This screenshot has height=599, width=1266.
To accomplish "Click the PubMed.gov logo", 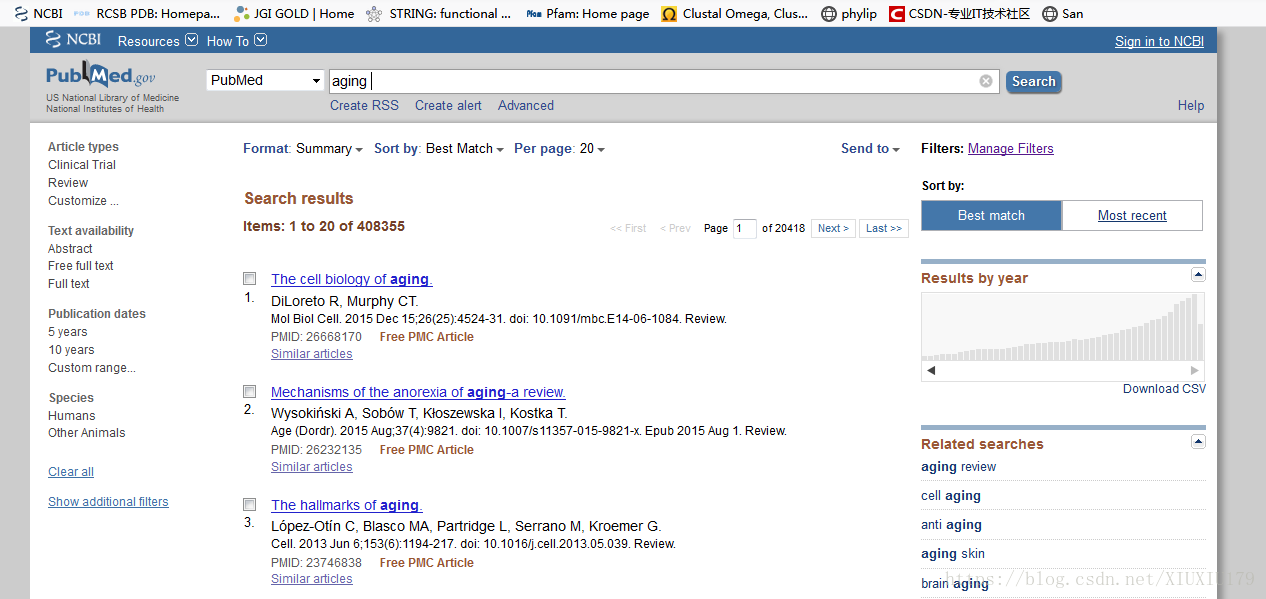I will 100,76.
